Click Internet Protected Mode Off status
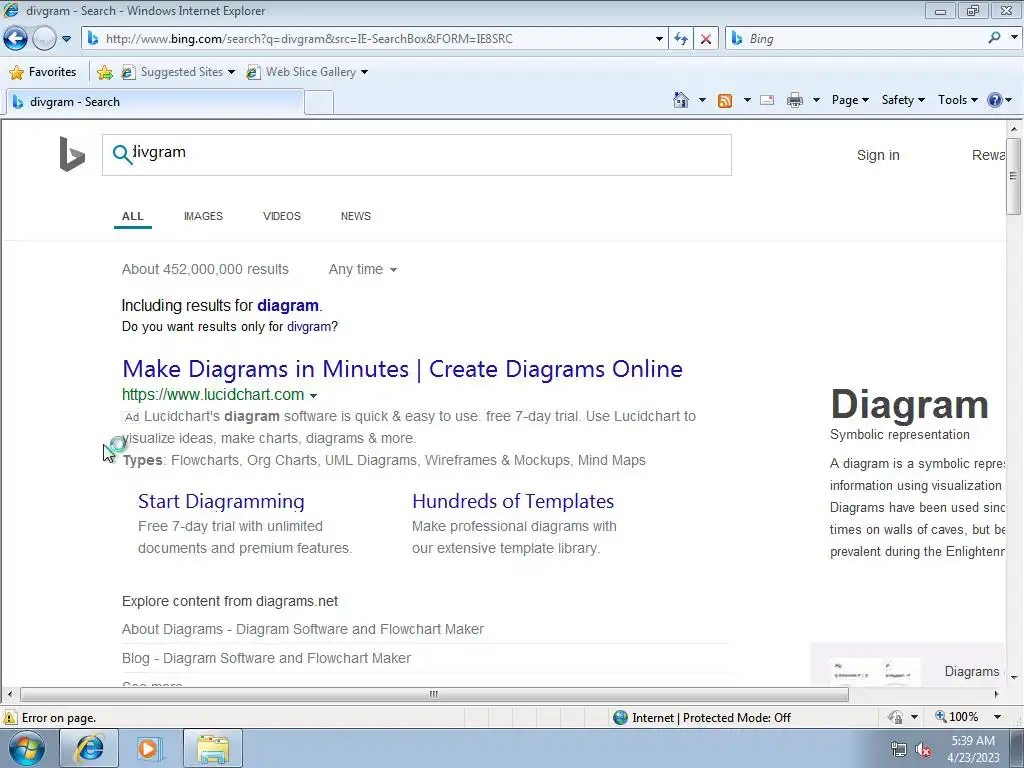Image resolution: width=1024 pixels, height=768 pixels. [x=702, y=718]
